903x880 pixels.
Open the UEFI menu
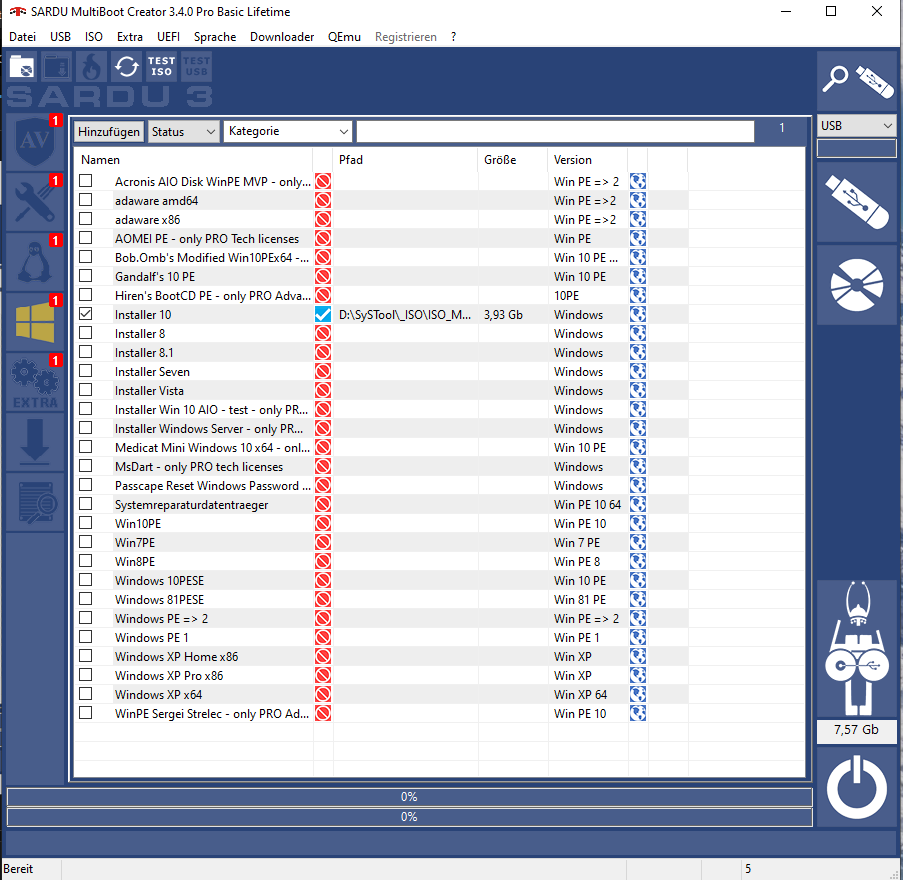168,37
